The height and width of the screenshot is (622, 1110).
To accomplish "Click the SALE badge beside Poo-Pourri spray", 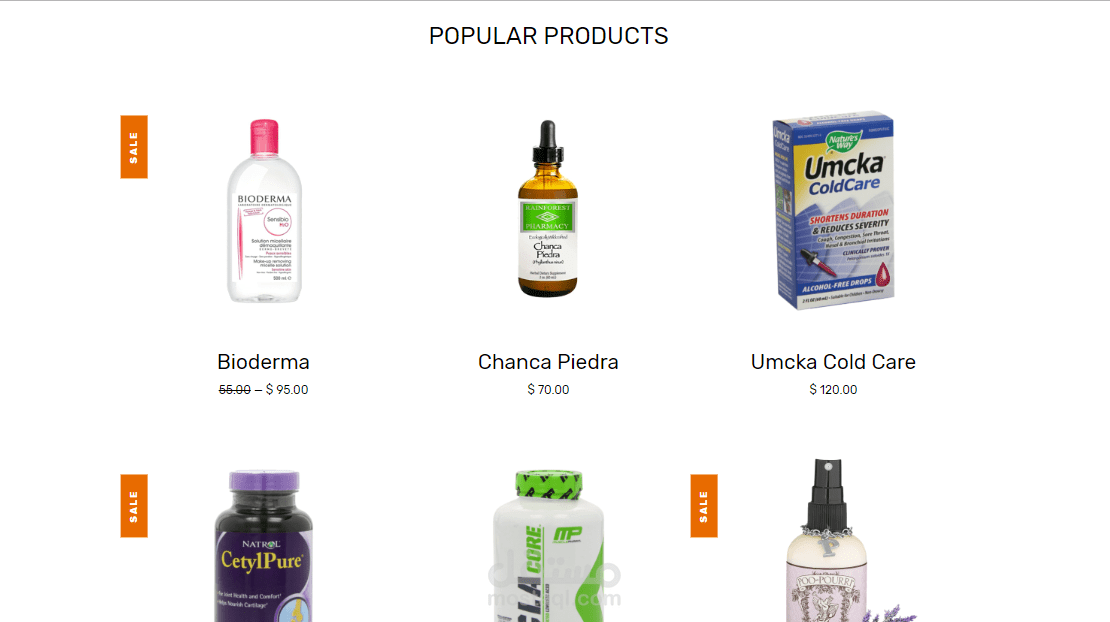I will point(704,506).
